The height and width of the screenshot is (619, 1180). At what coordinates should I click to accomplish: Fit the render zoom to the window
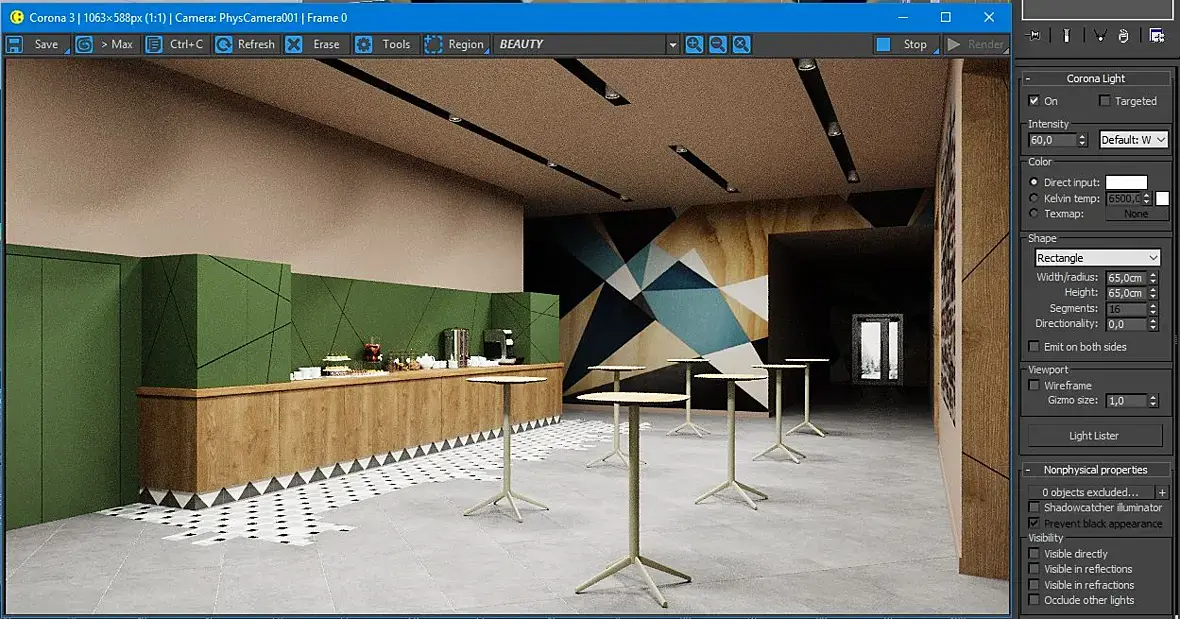(x=741, y=44)
